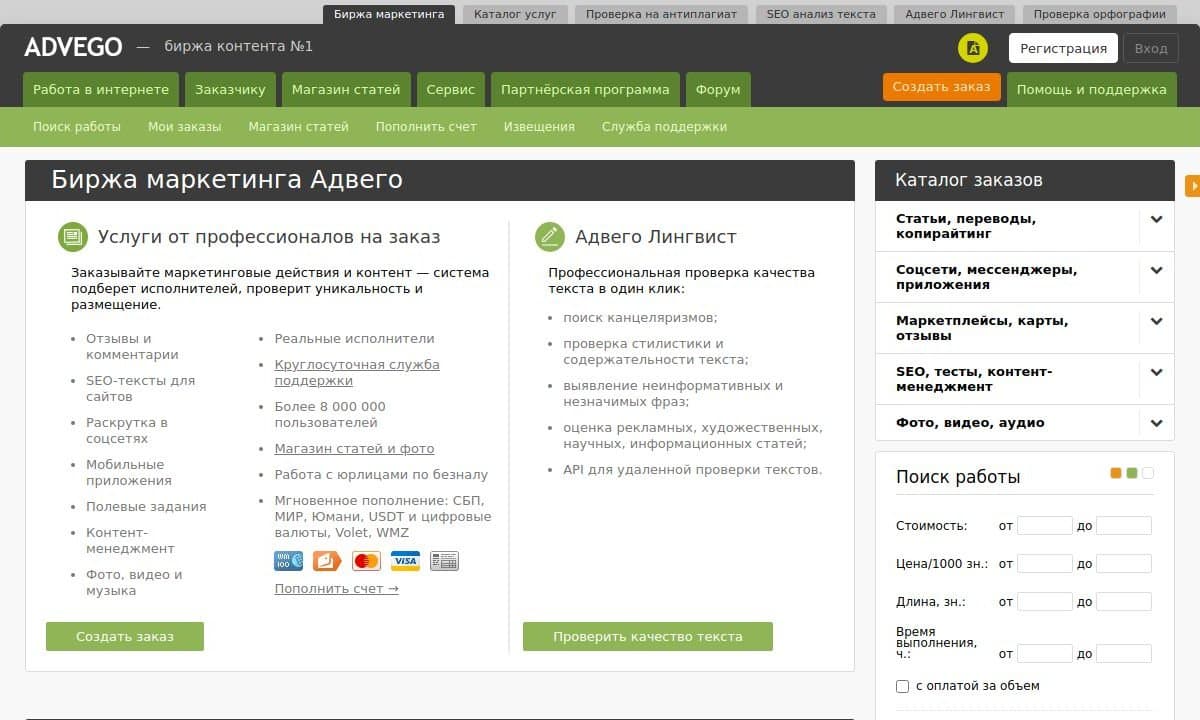Viewport: 1200px width, 720px height.
Task: Click the orange side panel arrow tab
Action: pyautogui.click(x=1192, y=186)
